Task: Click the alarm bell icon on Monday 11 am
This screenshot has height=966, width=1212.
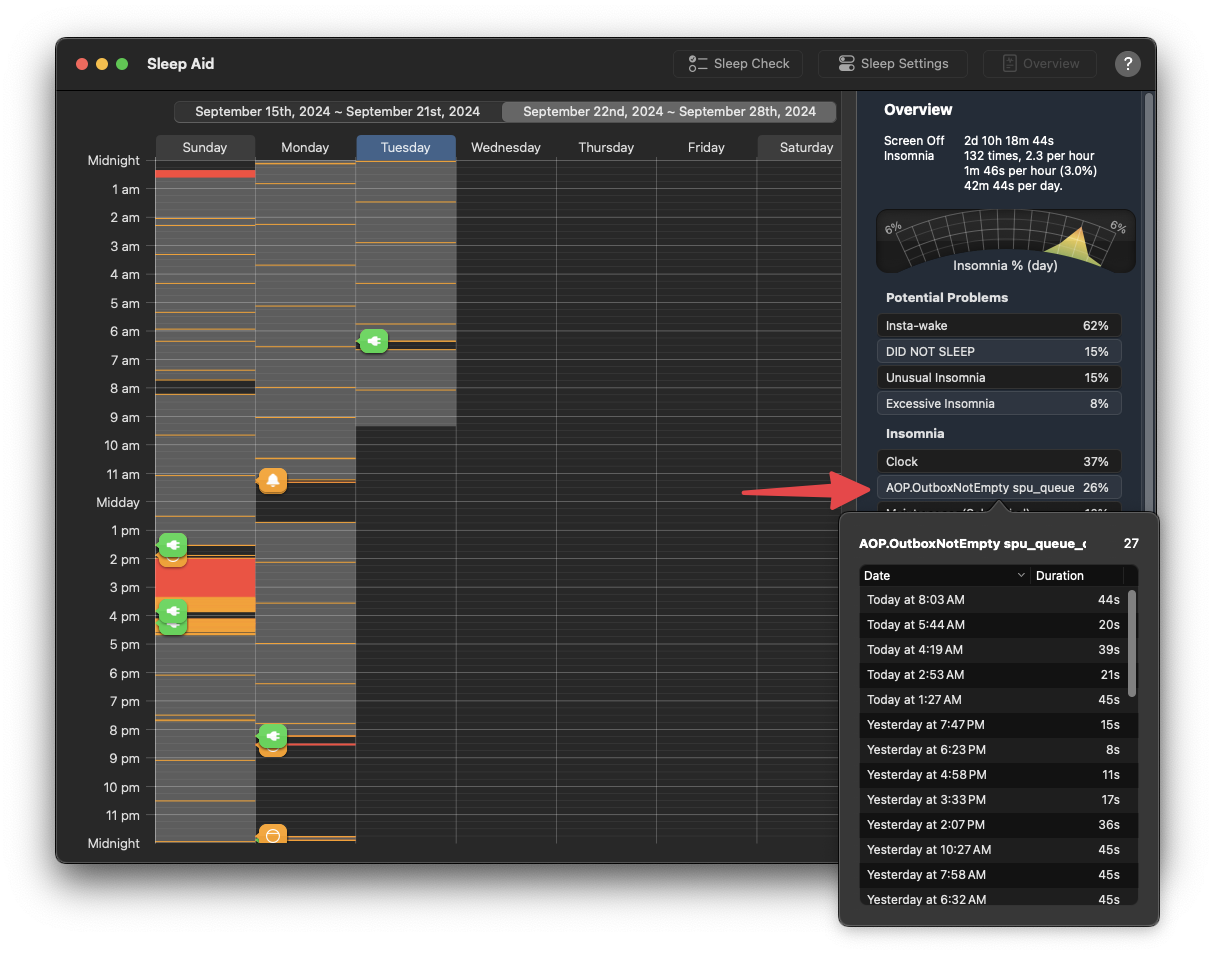Action: pos(273,481)
